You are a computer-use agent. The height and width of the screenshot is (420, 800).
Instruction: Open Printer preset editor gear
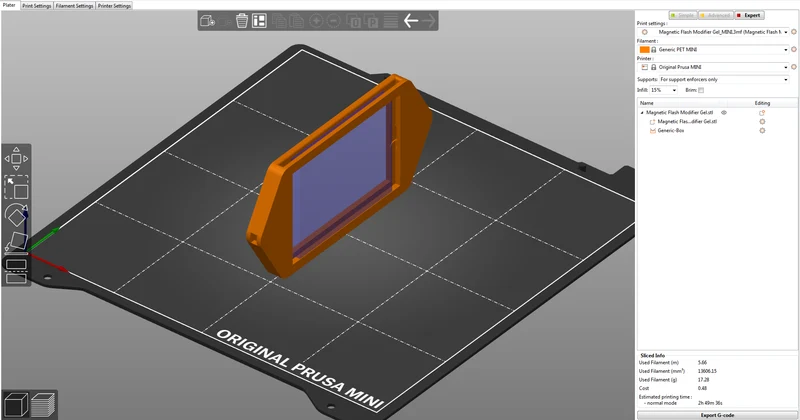click(794, 67)
